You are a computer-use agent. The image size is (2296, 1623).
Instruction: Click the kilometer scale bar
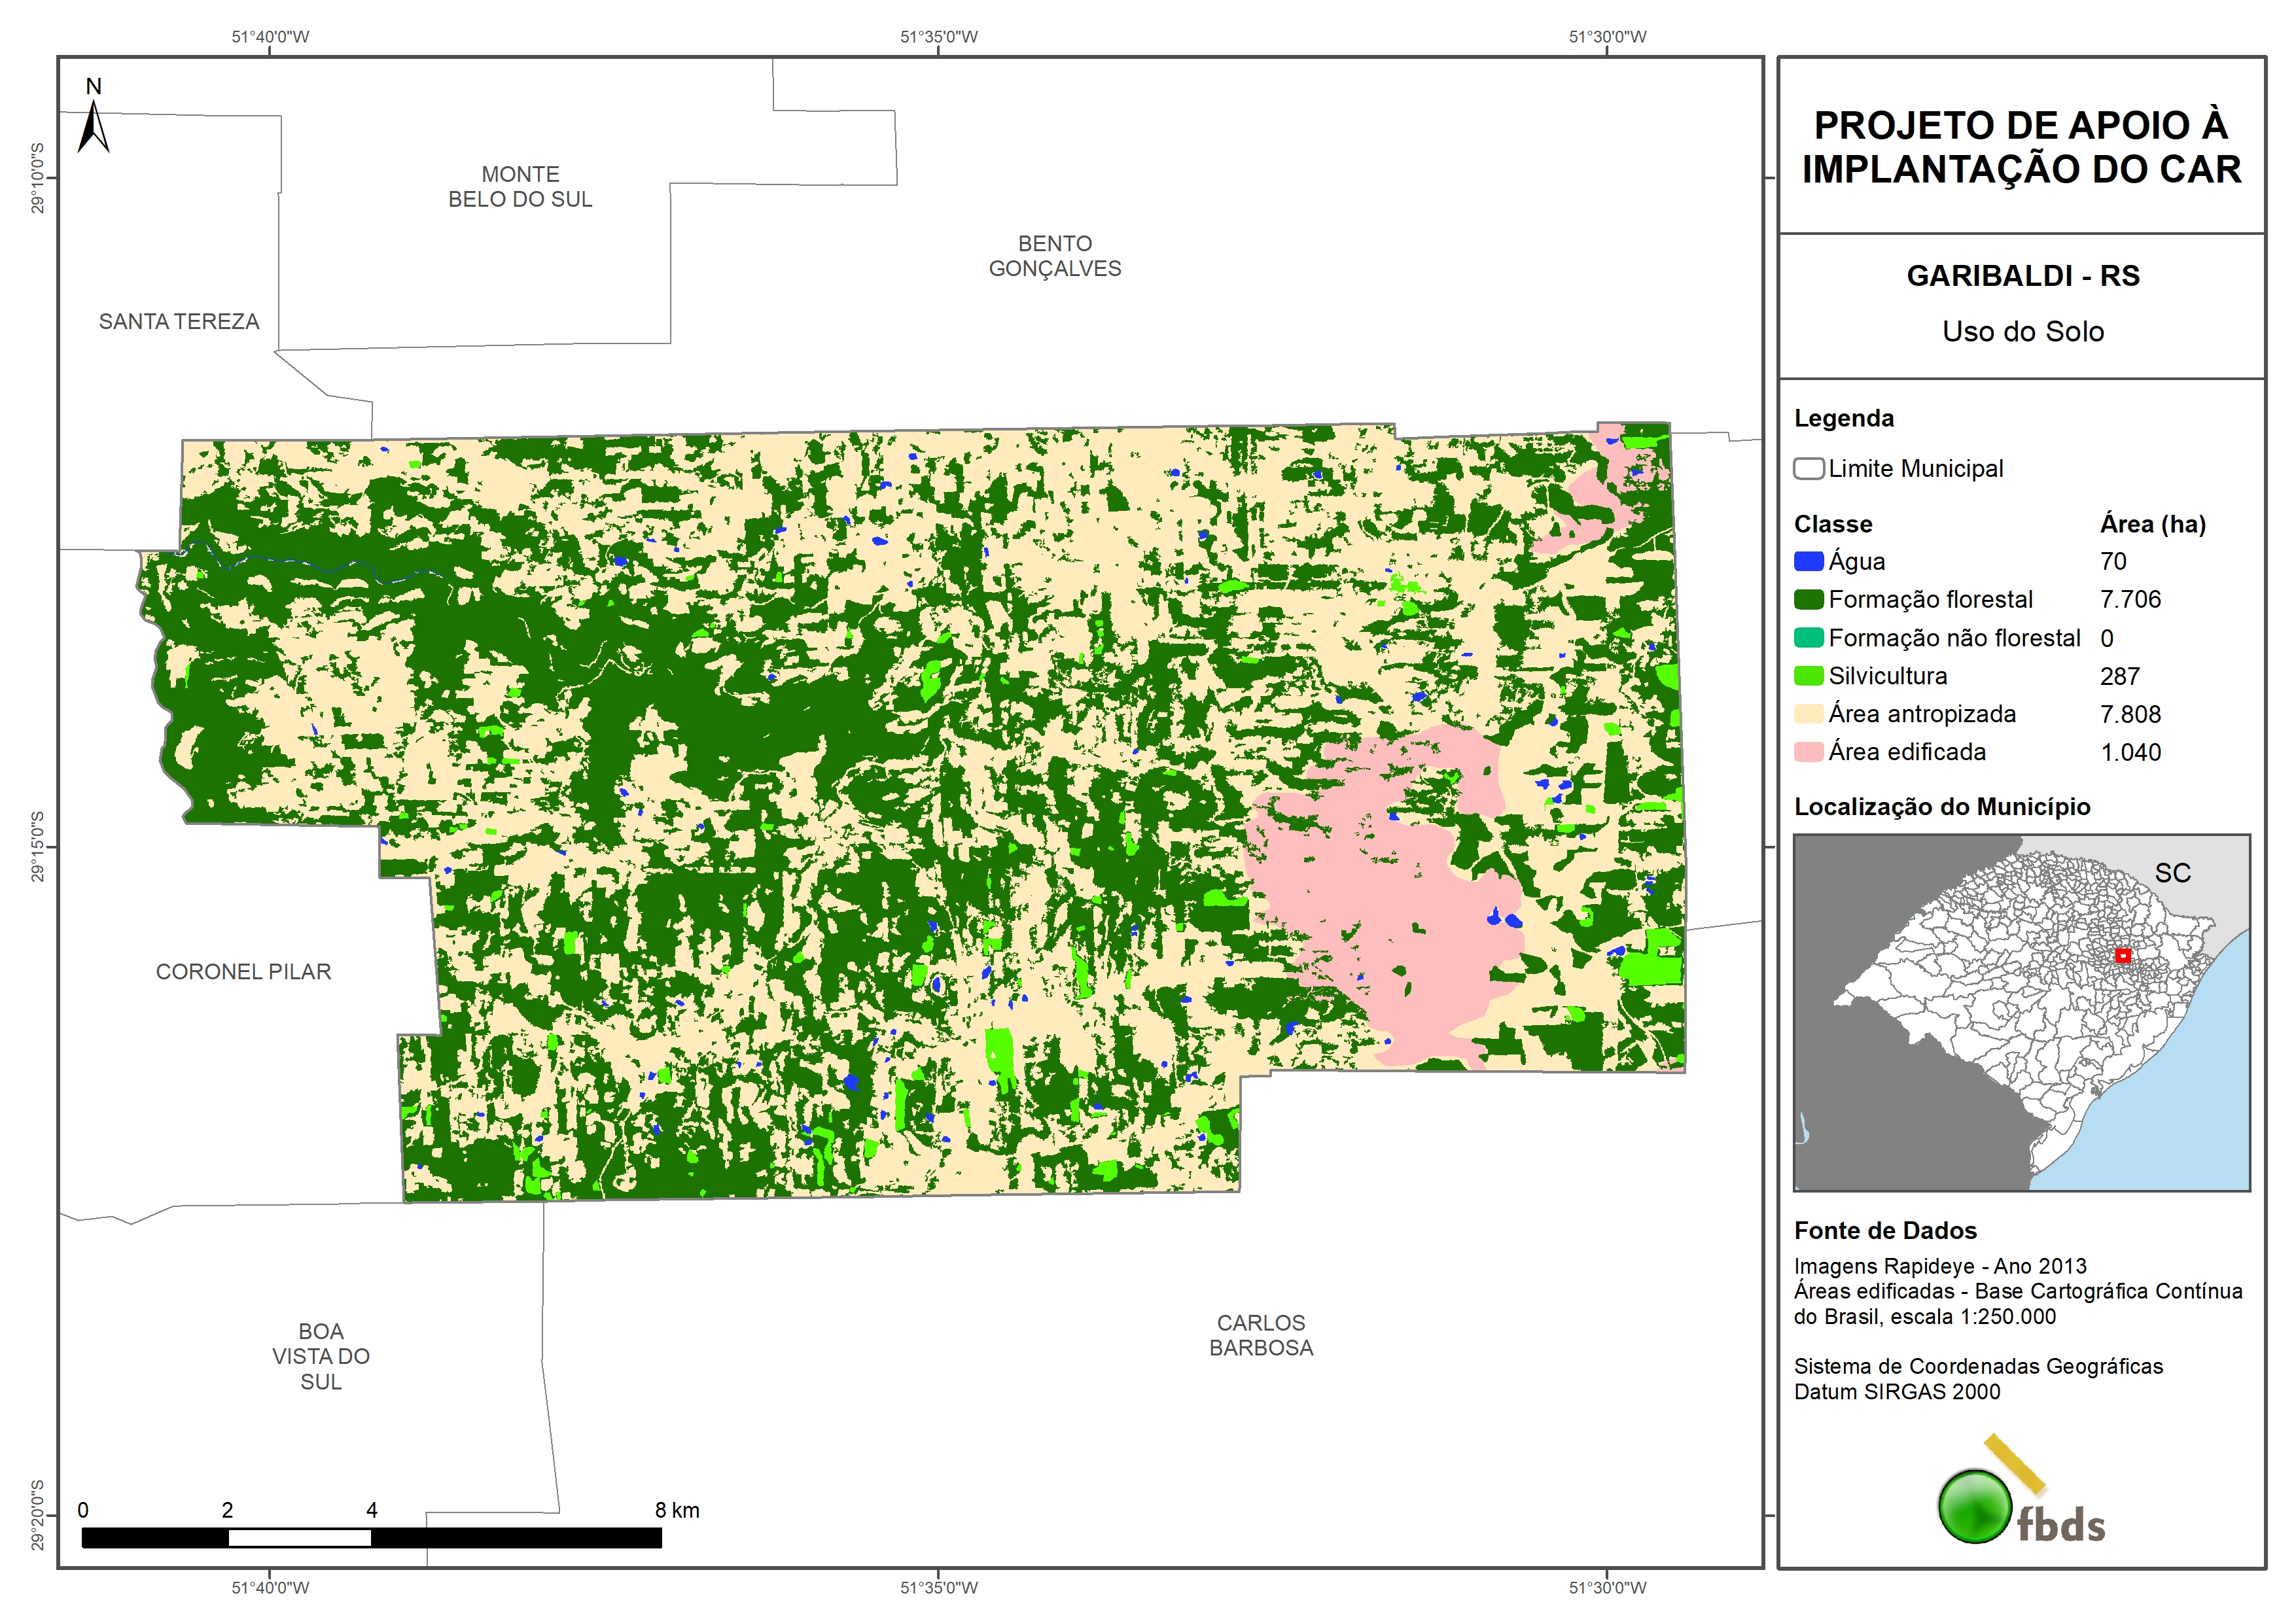(371, 1538)
